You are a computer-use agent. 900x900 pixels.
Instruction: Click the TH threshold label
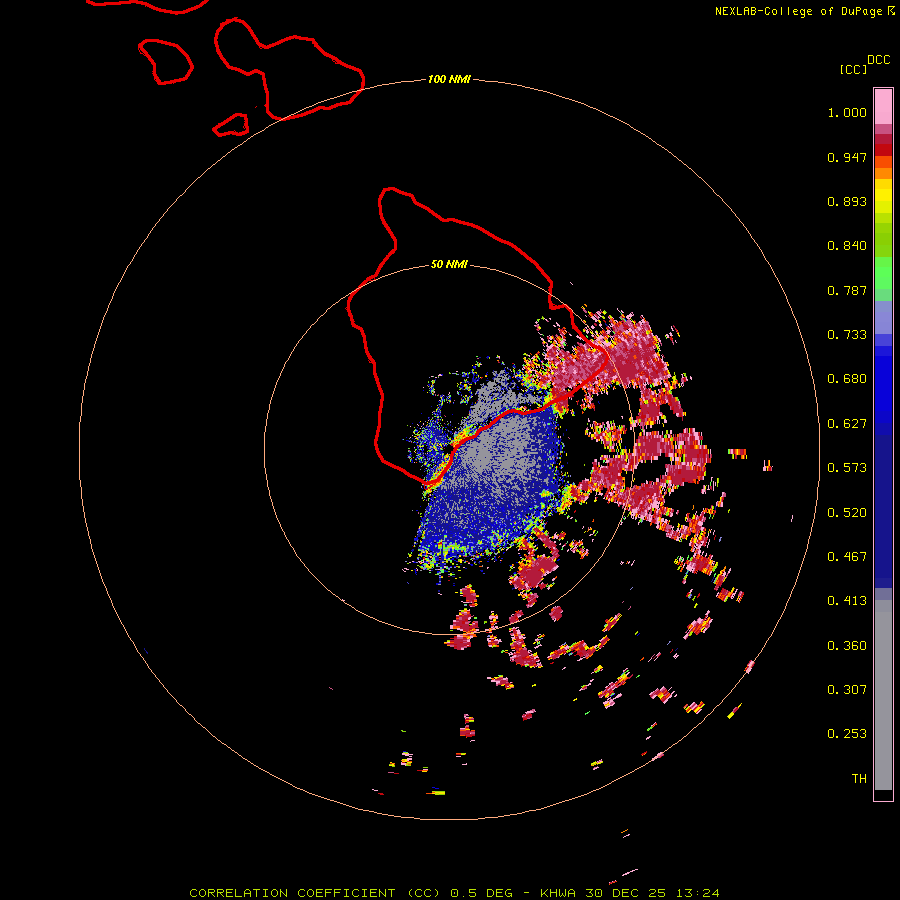(x=859, y=779)
